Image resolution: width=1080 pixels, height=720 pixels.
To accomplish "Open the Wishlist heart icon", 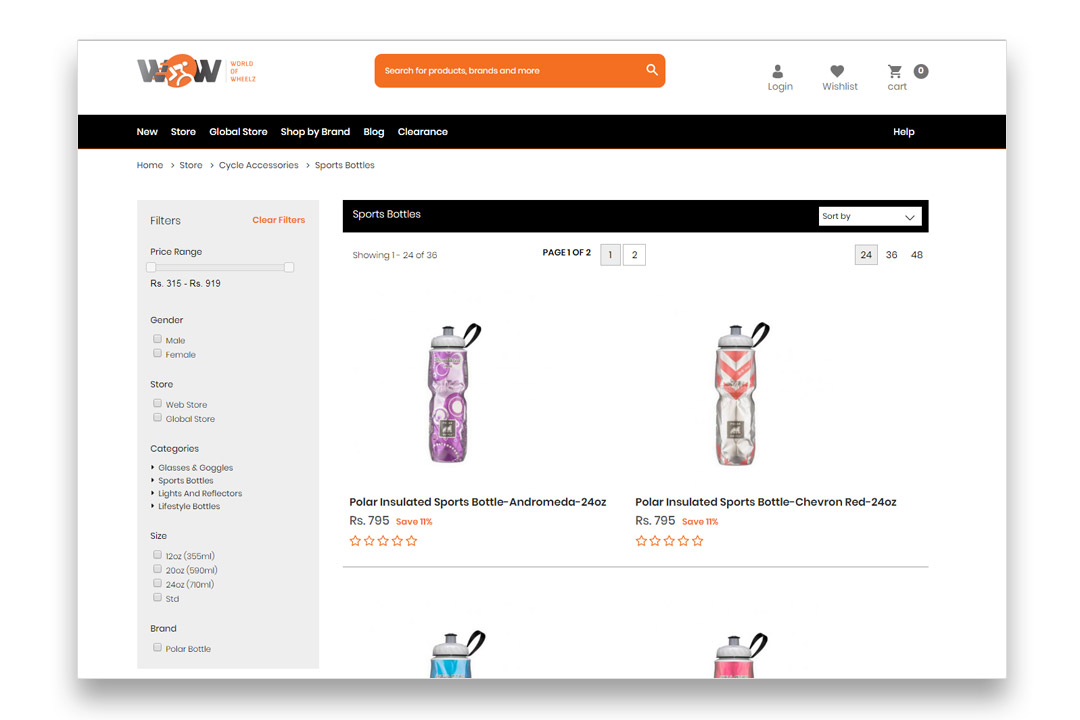I will point(837,71).
